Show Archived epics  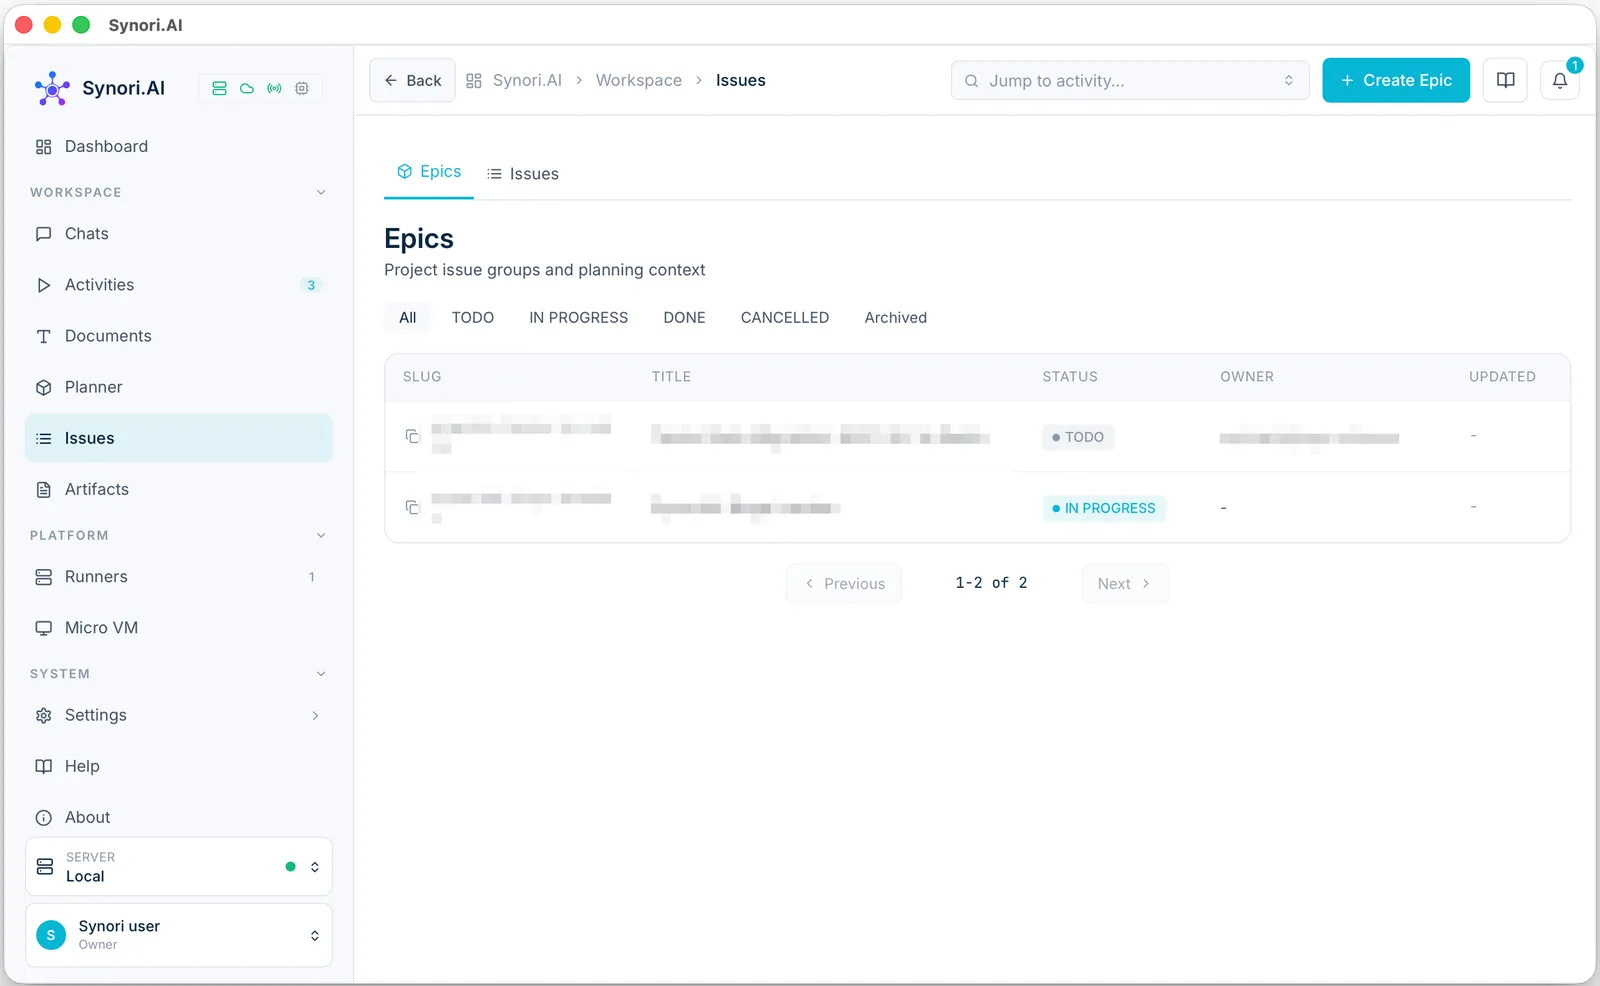pyautogui.click(x=895, y=318)
